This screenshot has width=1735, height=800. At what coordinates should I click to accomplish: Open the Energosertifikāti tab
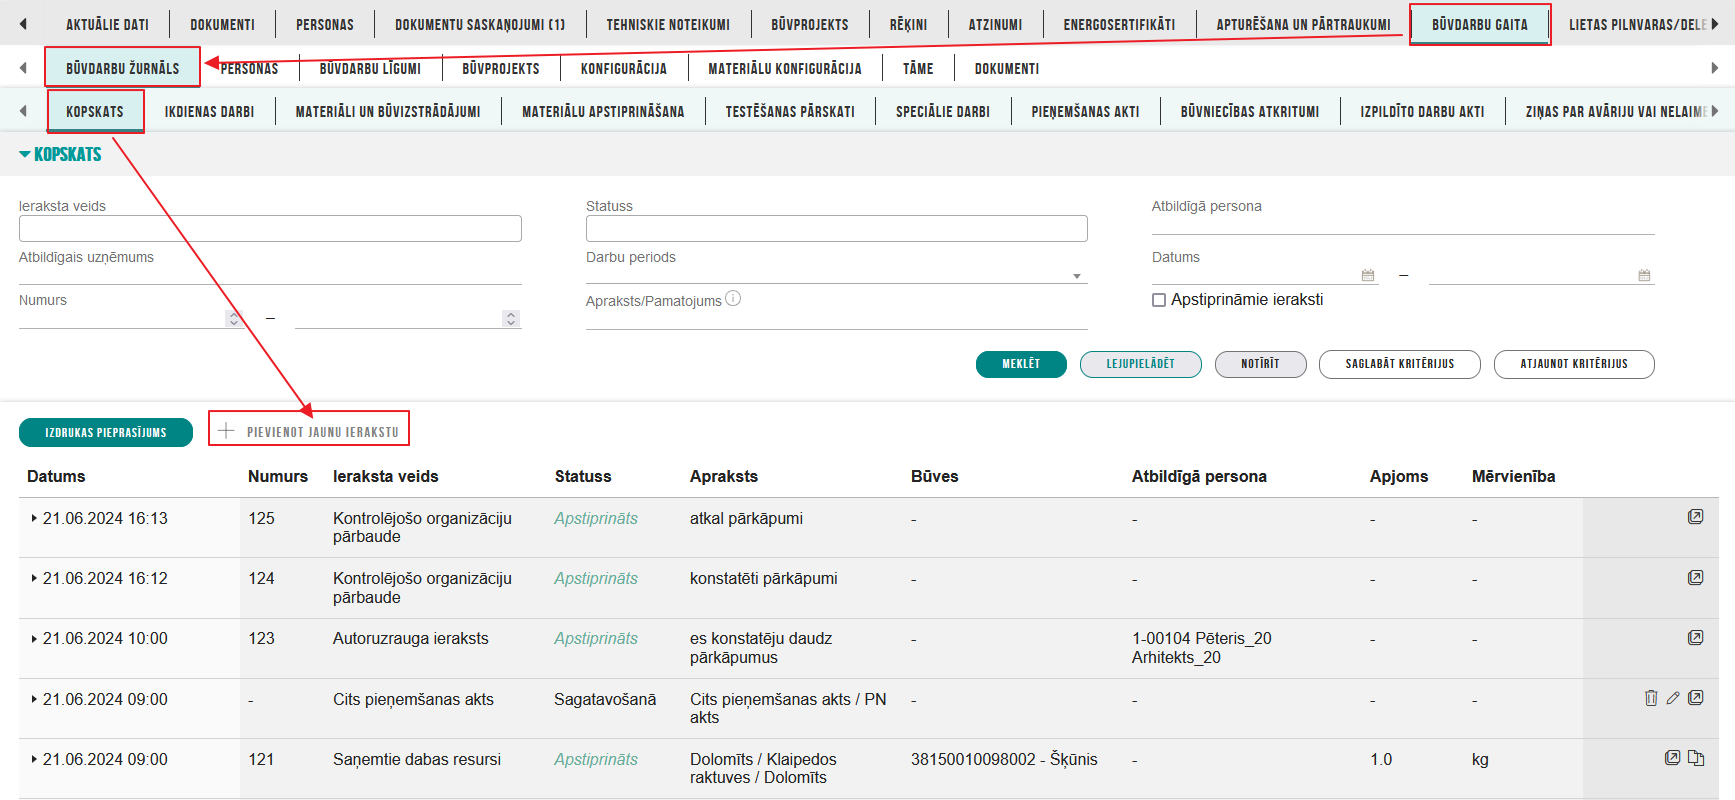(1119, 24)
